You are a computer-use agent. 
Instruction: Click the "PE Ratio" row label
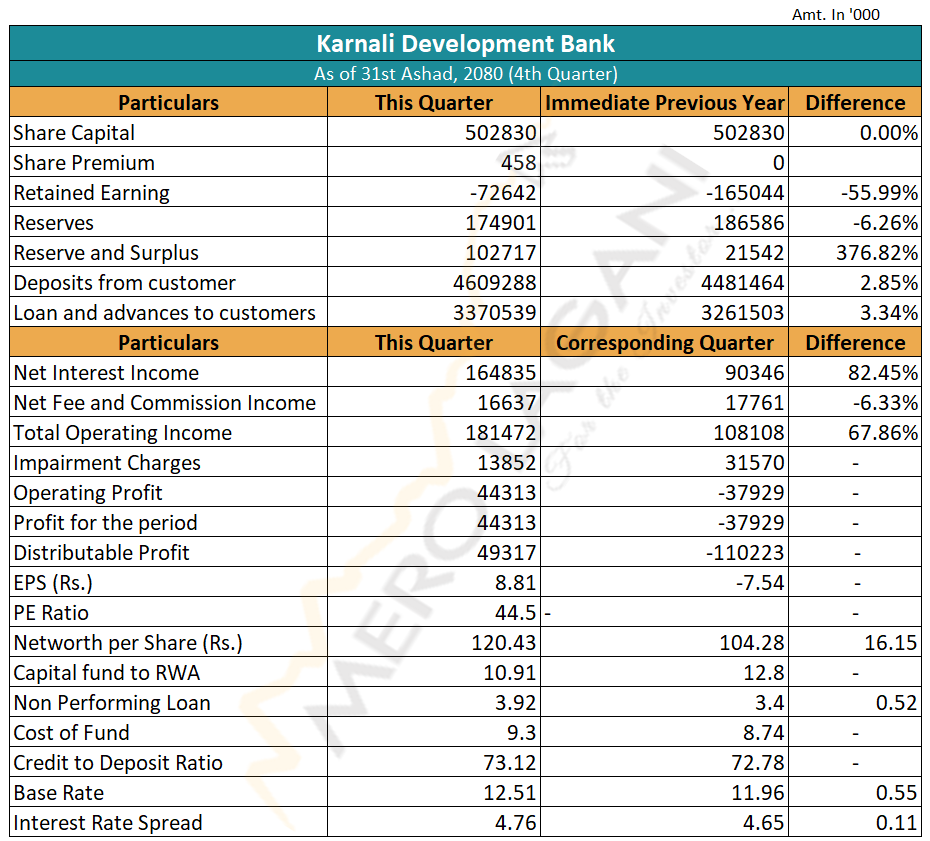pos(51,613)
